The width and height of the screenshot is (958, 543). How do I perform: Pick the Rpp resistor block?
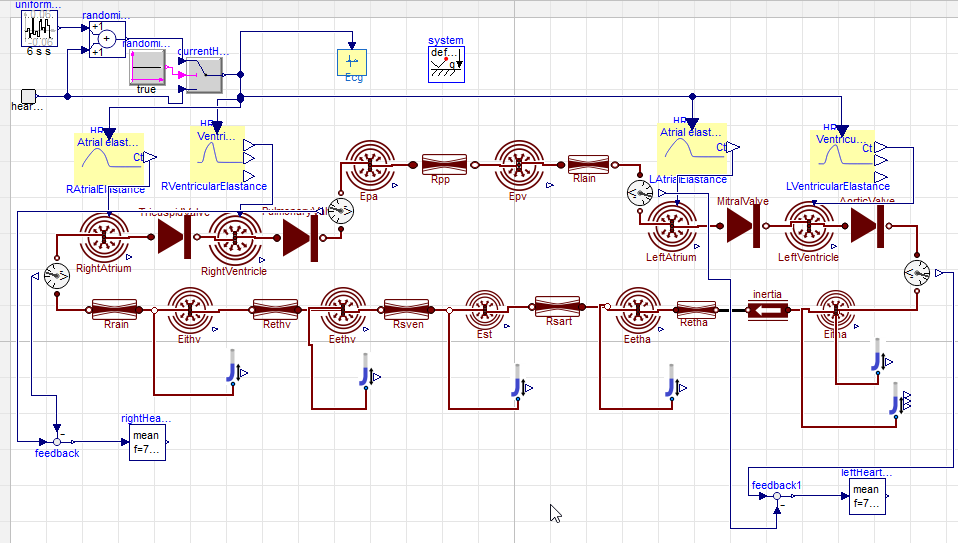[440, 164]
